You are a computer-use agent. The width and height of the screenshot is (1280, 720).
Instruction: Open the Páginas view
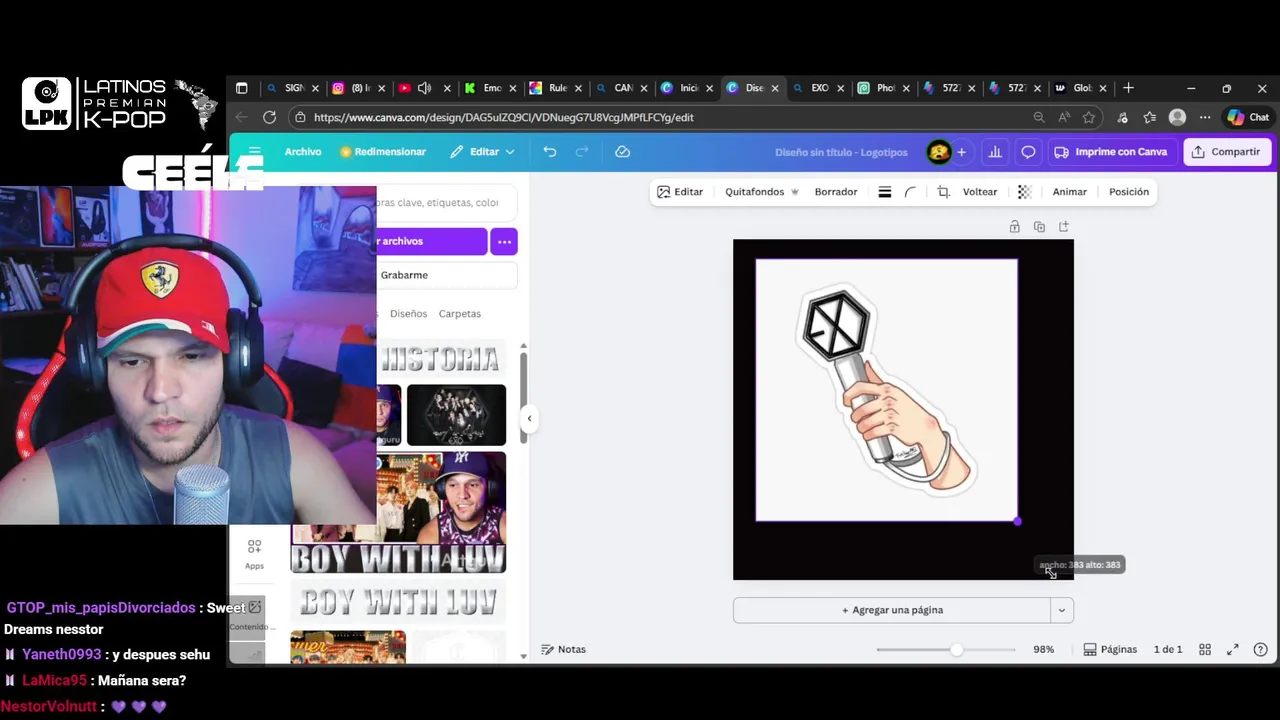click(x=1110, y=649)
